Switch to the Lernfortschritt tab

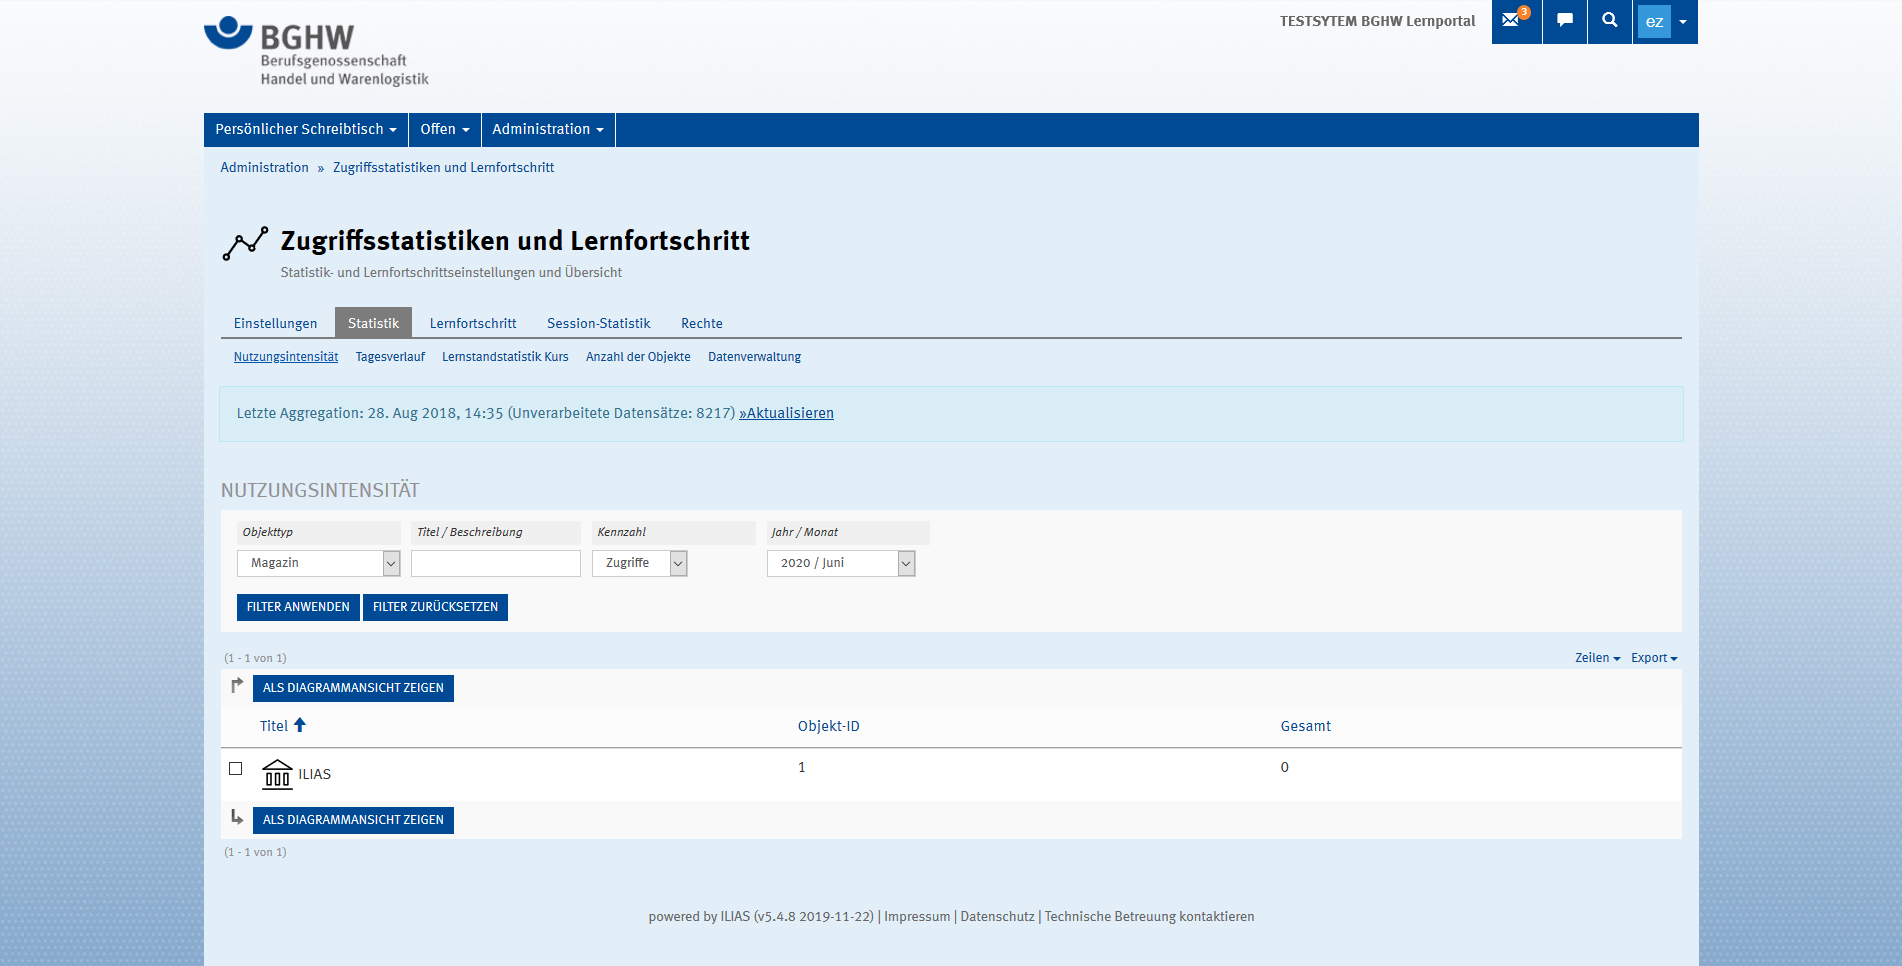tap(473, 323)
